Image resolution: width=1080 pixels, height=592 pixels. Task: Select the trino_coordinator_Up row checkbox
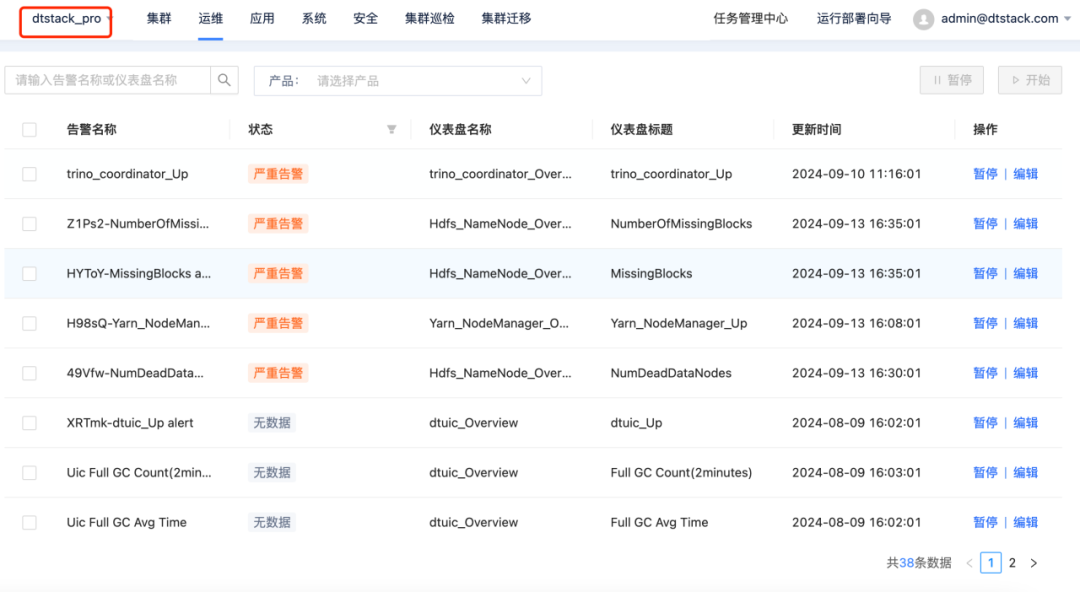coord(30,174)
